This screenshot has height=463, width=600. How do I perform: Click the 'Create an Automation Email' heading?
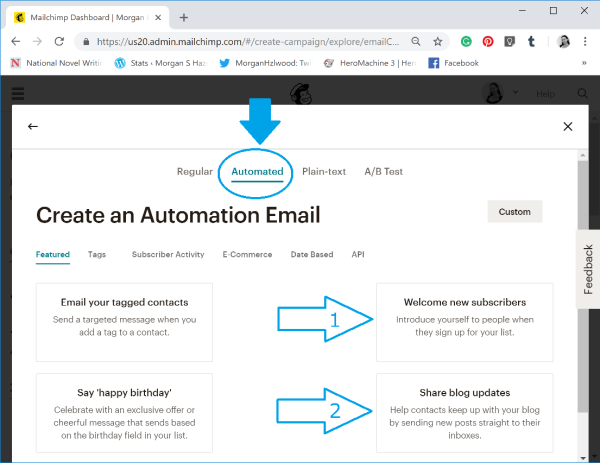click(178, 215)
